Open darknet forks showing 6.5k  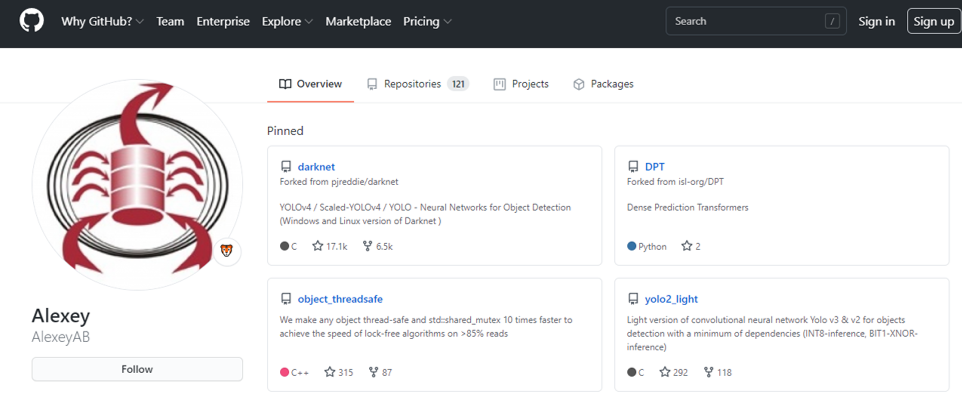pyautogui.click(x=378, y=246)
